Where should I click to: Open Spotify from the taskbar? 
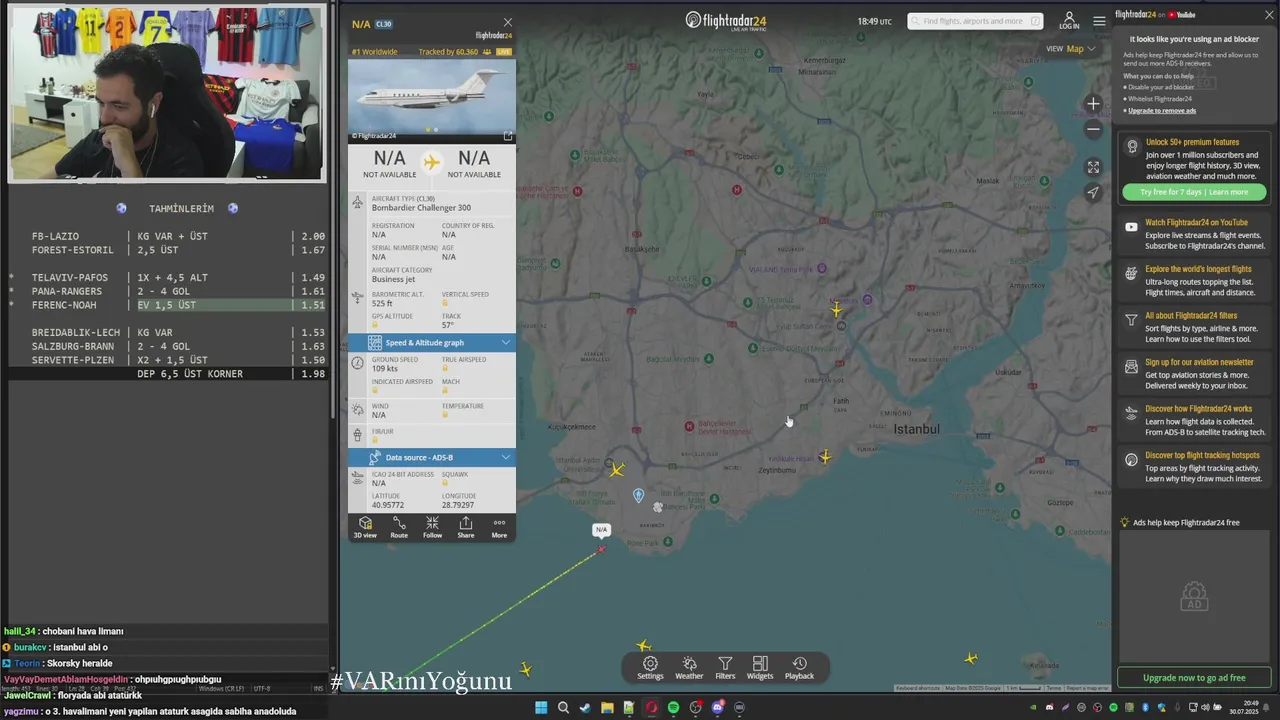(673, 707)
